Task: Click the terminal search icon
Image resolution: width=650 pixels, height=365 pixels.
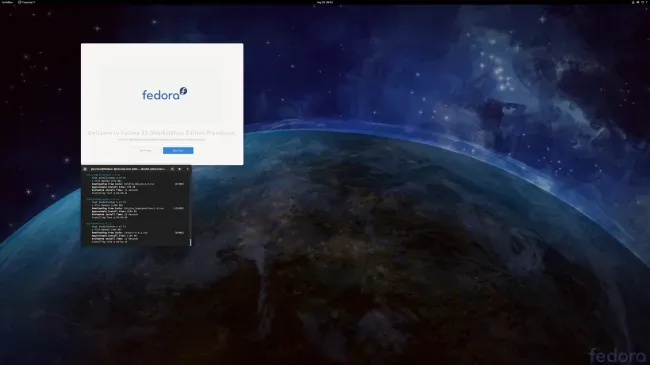Action: pyautogui.click(x=172, y=169)
